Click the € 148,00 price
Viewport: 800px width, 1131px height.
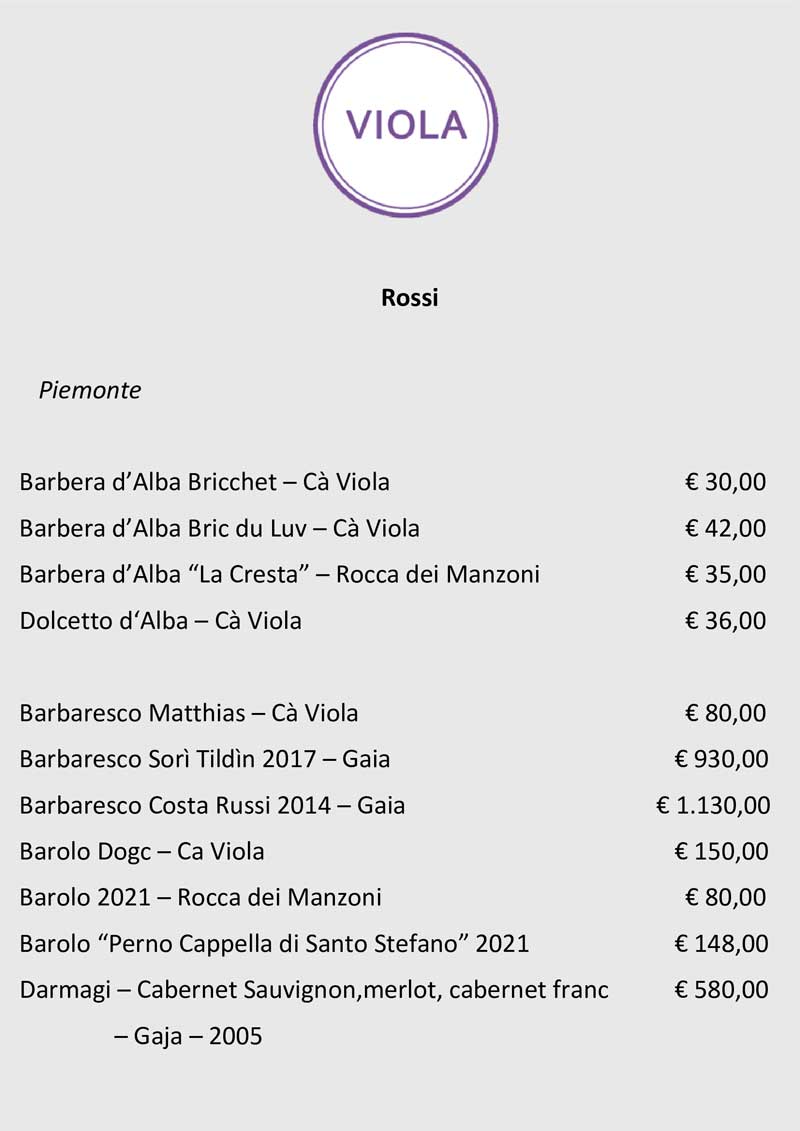point(721,944)
